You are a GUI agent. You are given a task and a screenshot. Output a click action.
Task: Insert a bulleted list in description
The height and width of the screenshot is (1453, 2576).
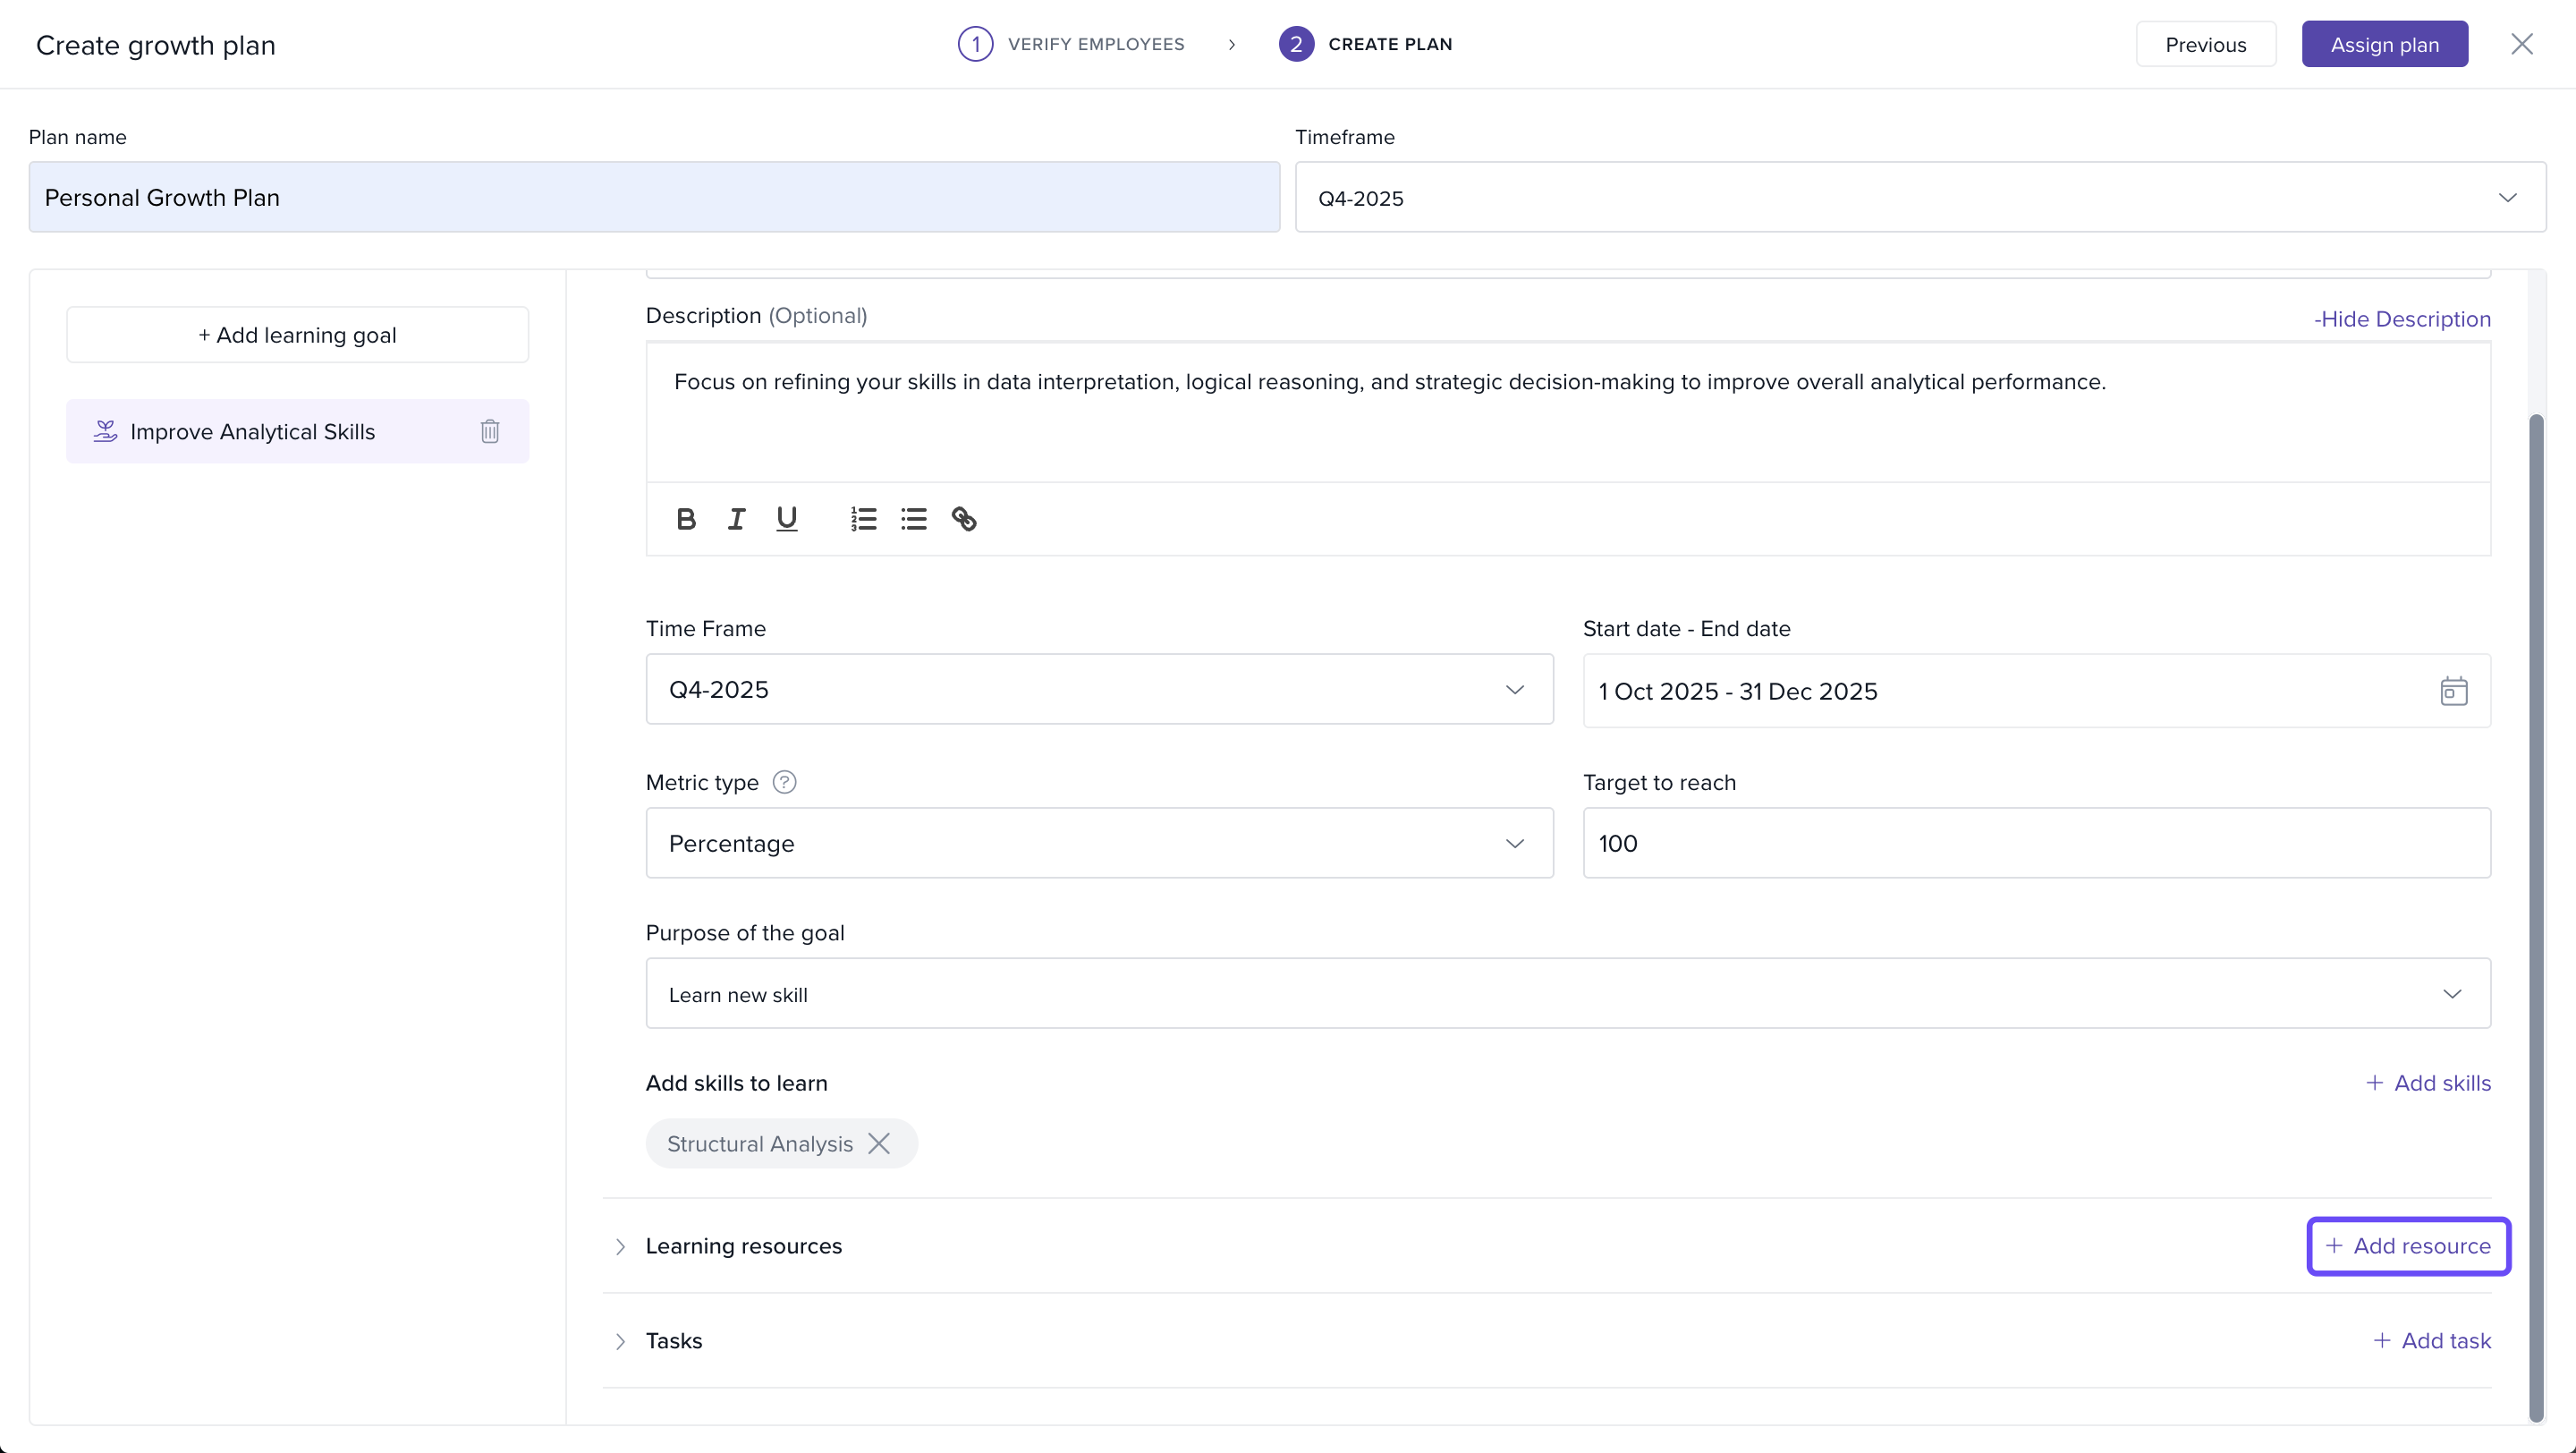pyautogui.click(x=913, y=519)
